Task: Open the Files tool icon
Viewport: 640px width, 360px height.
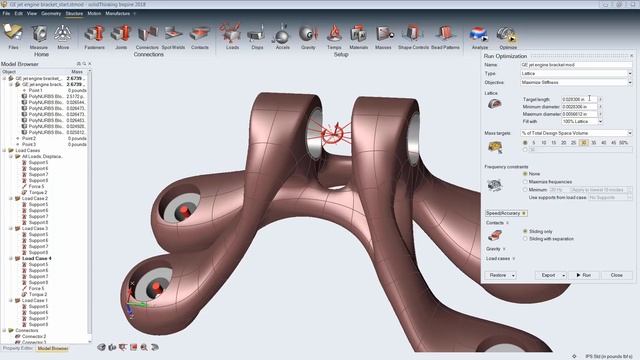Action: 13,33
